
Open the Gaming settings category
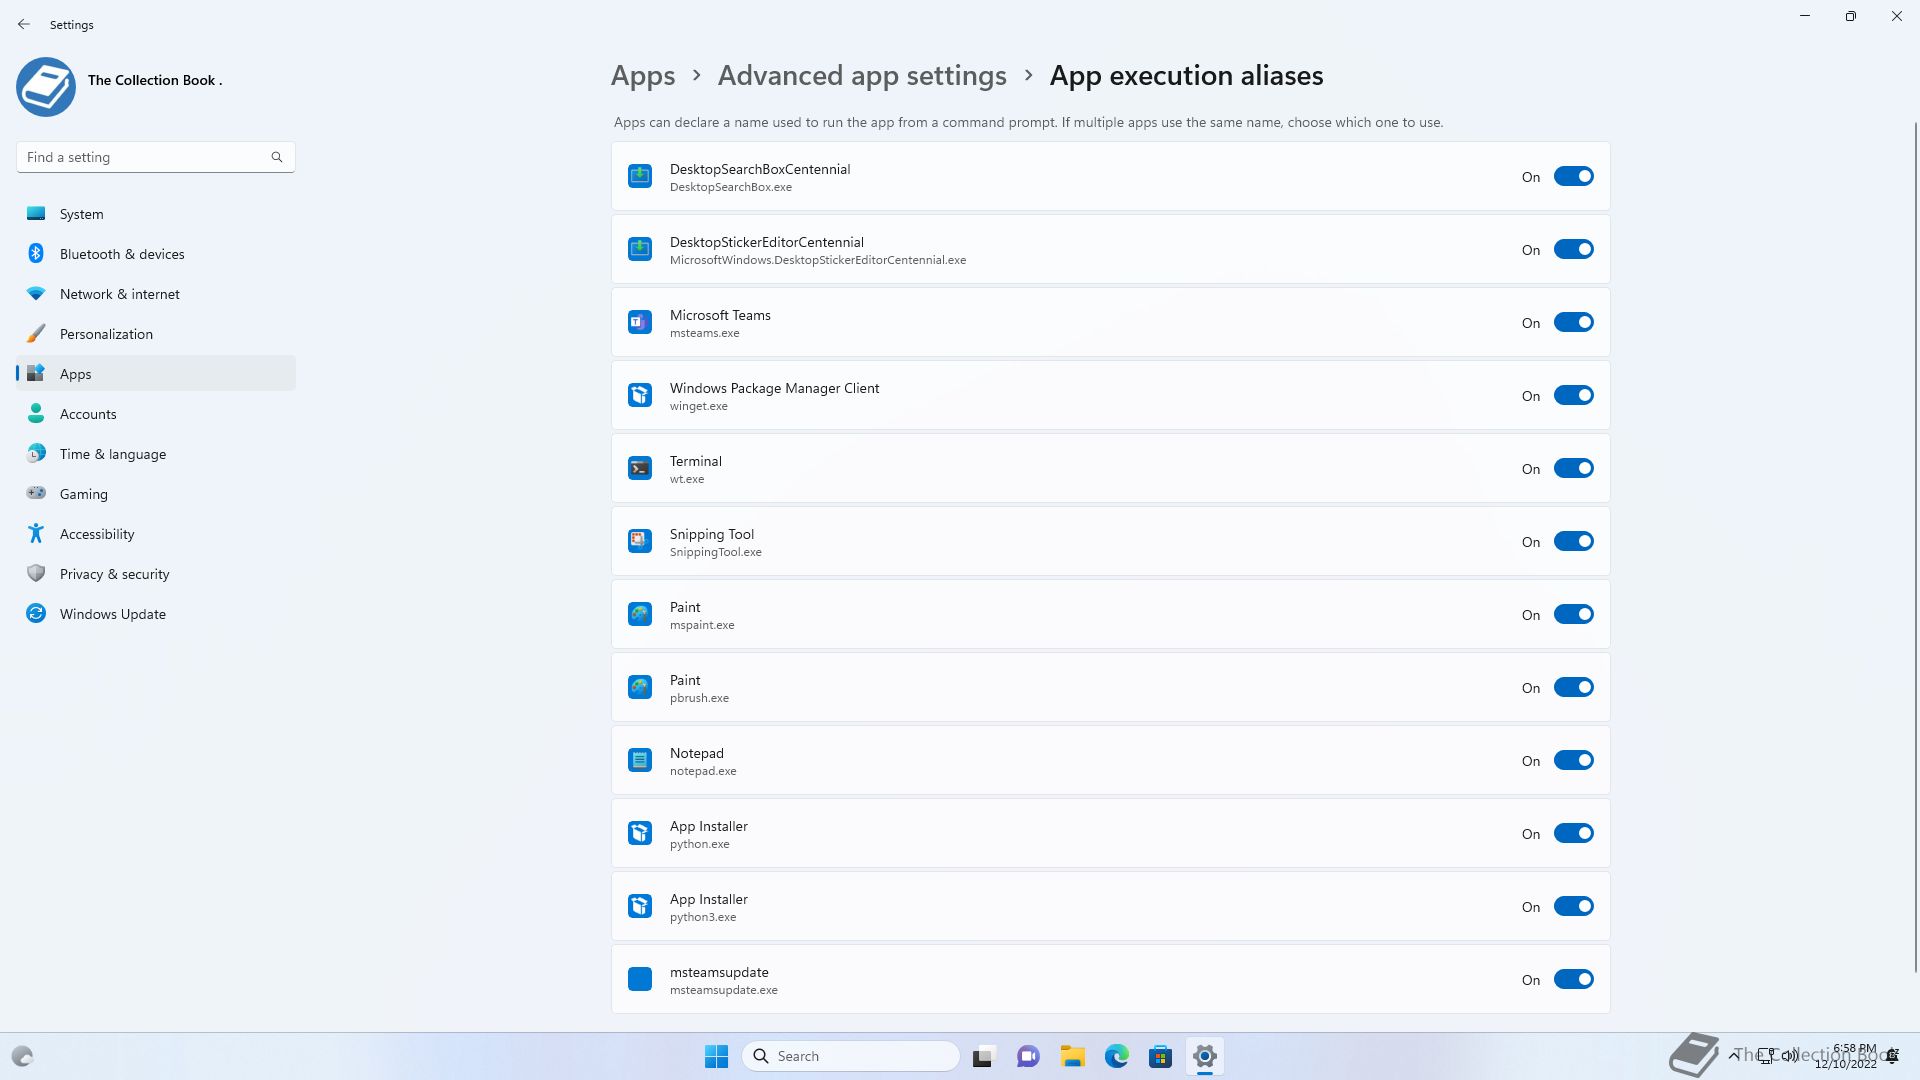click(156, 494)
